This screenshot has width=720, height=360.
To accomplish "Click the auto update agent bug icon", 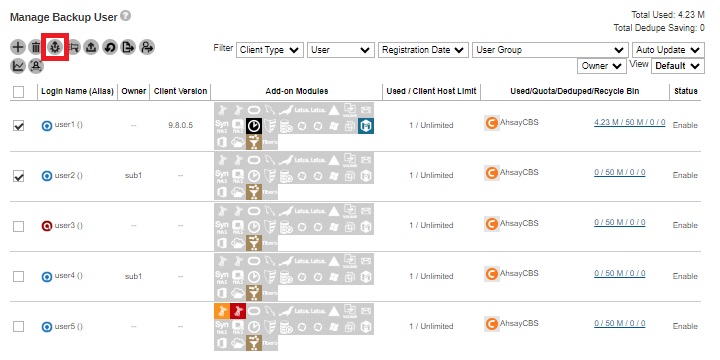I will [x=55, y=47].
